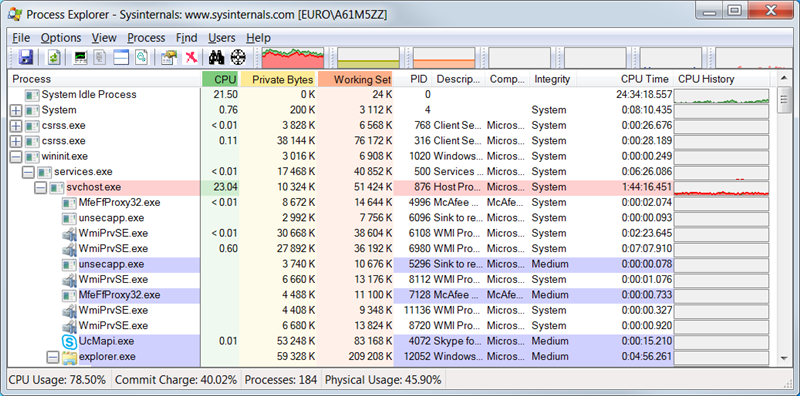Open Properties toolbar icon
Screen dimensions: 800x396
coord(168,57)
